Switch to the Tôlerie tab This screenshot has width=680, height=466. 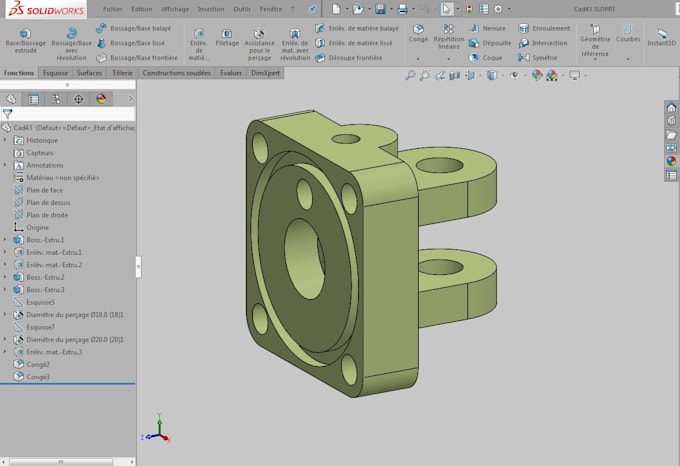click(122, 73)
